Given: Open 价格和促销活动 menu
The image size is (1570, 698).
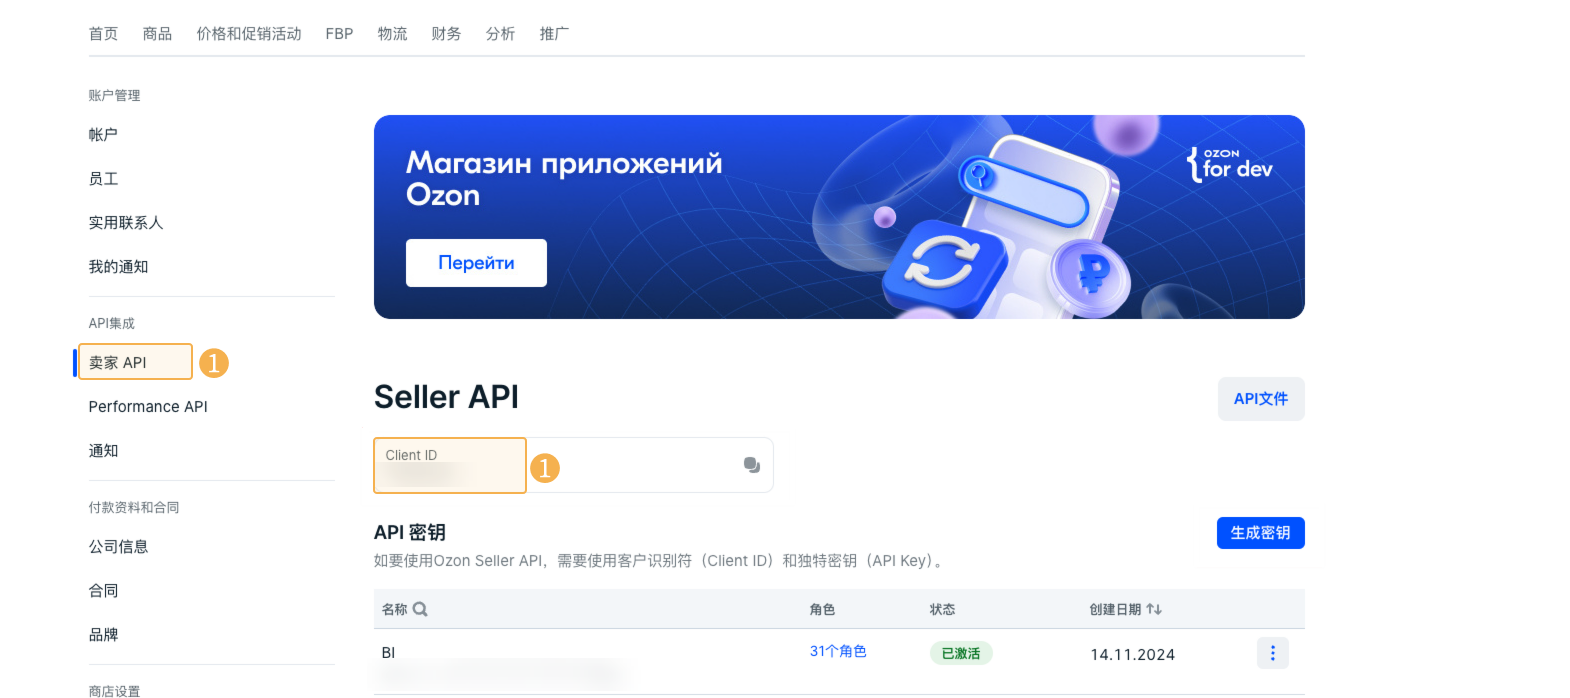Looking at the screenshot, I should pyautogui.click(x=249, y=34).
